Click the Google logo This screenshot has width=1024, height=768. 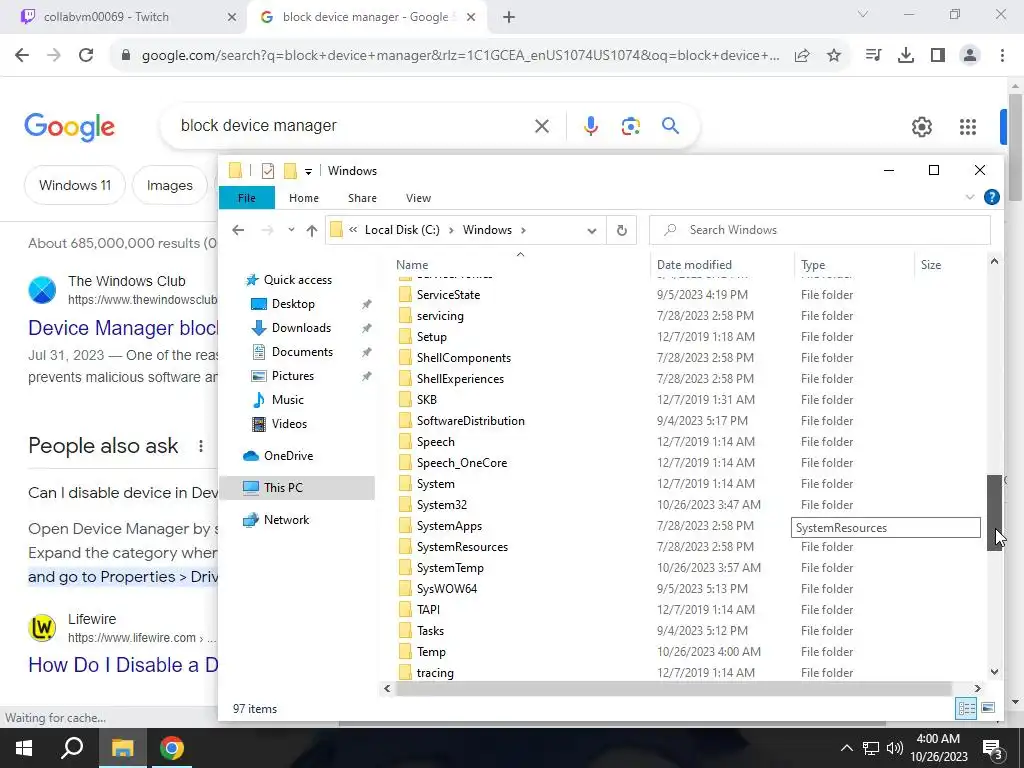point(69,127)
